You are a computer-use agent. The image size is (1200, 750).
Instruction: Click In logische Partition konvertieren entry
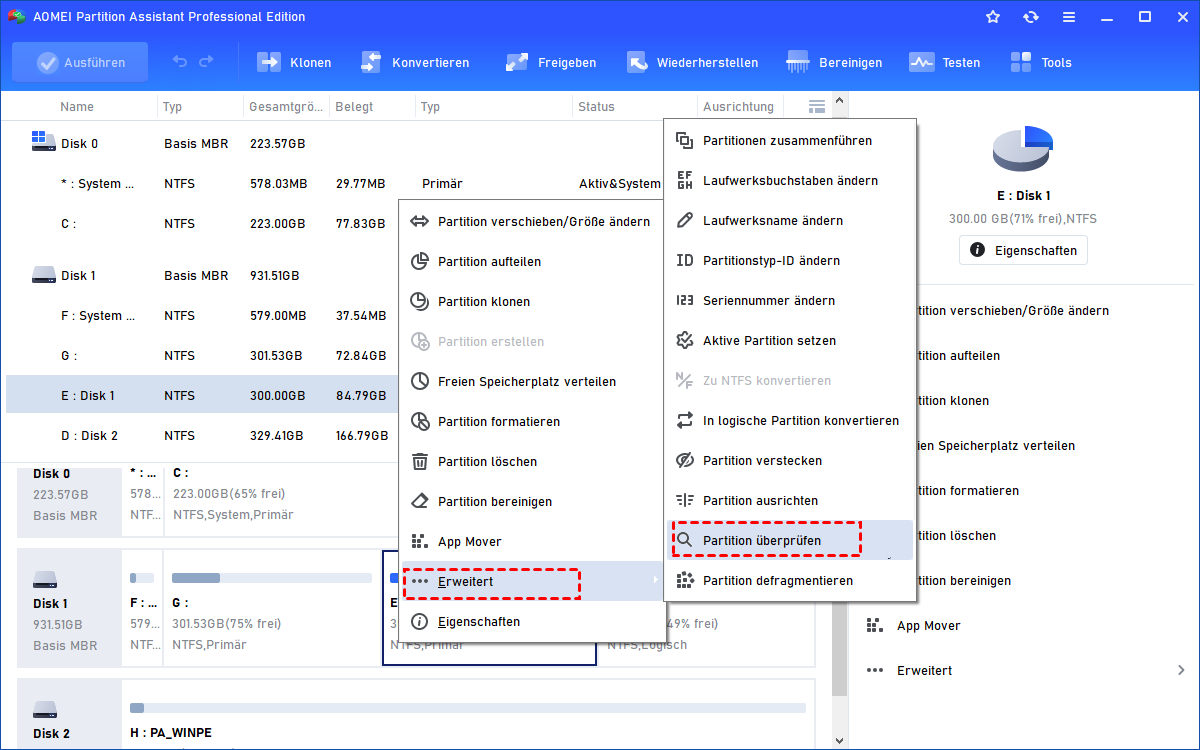tap(790, 421)
